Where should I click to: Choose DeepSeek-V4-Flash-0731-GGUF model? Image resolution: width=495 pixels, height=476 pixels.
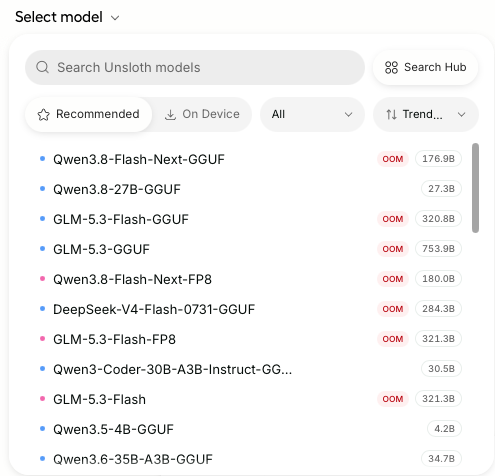[x=251, y=309]
